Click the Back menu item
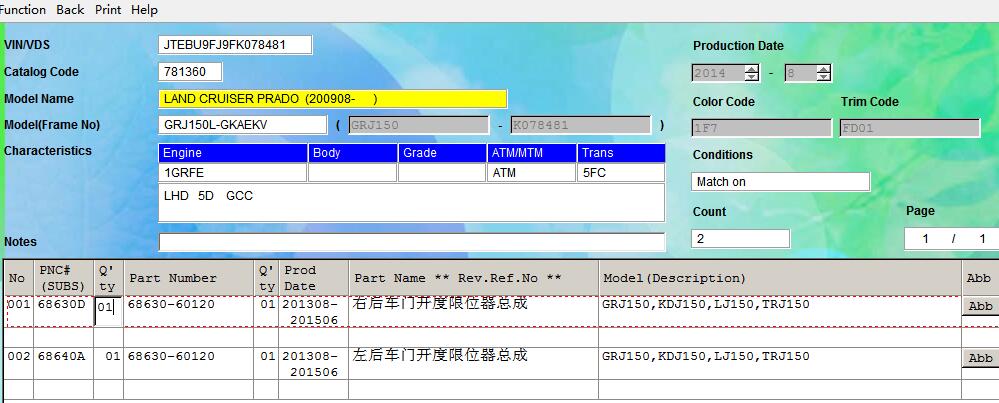This screenshot has width=999, height=403. [x=70, y=9]
